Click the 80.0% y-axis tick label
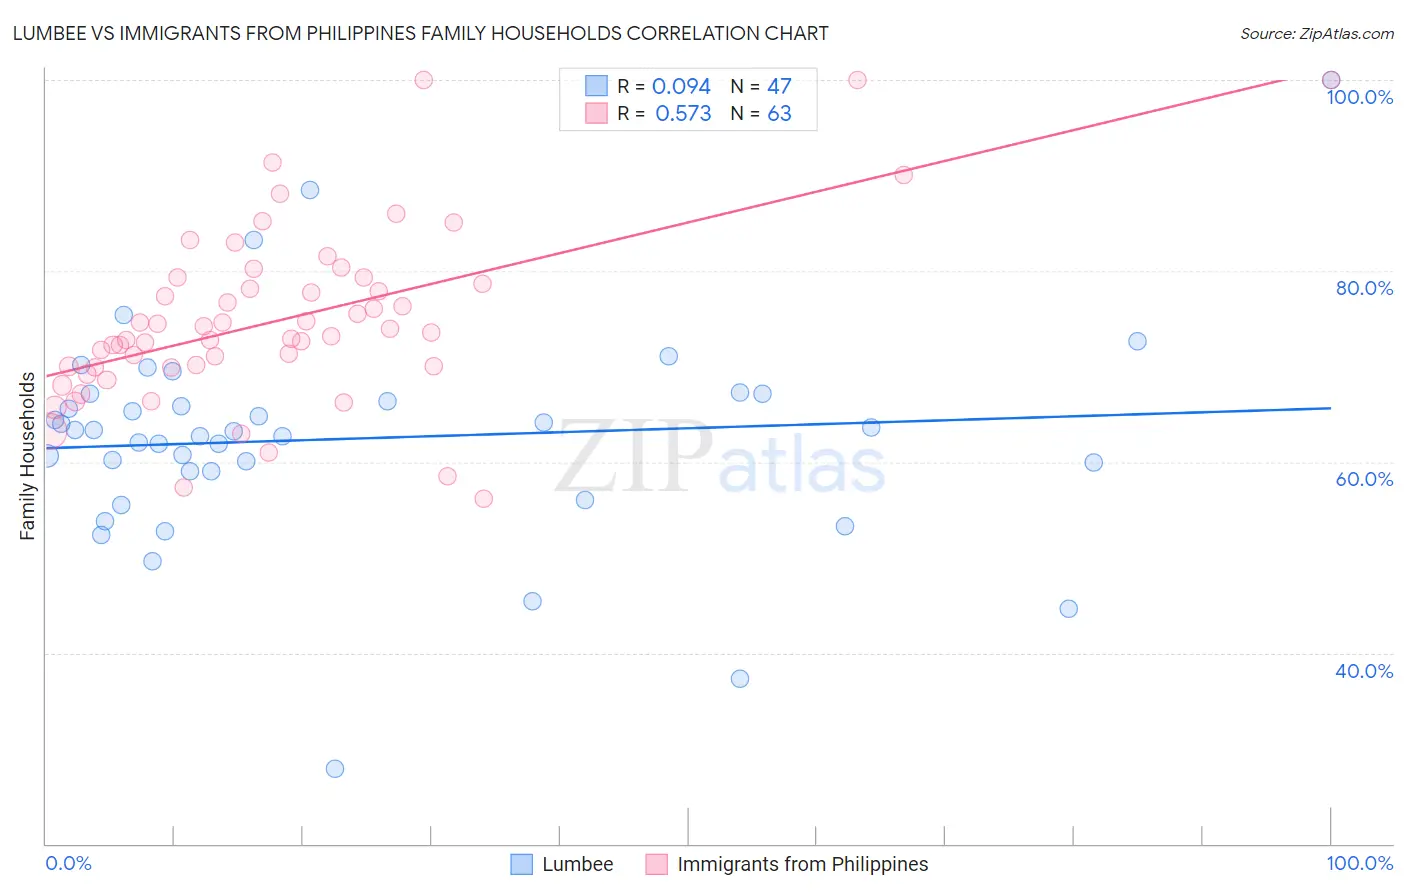This screenshot has width=1406, height=892. (x=1364, y=288)
